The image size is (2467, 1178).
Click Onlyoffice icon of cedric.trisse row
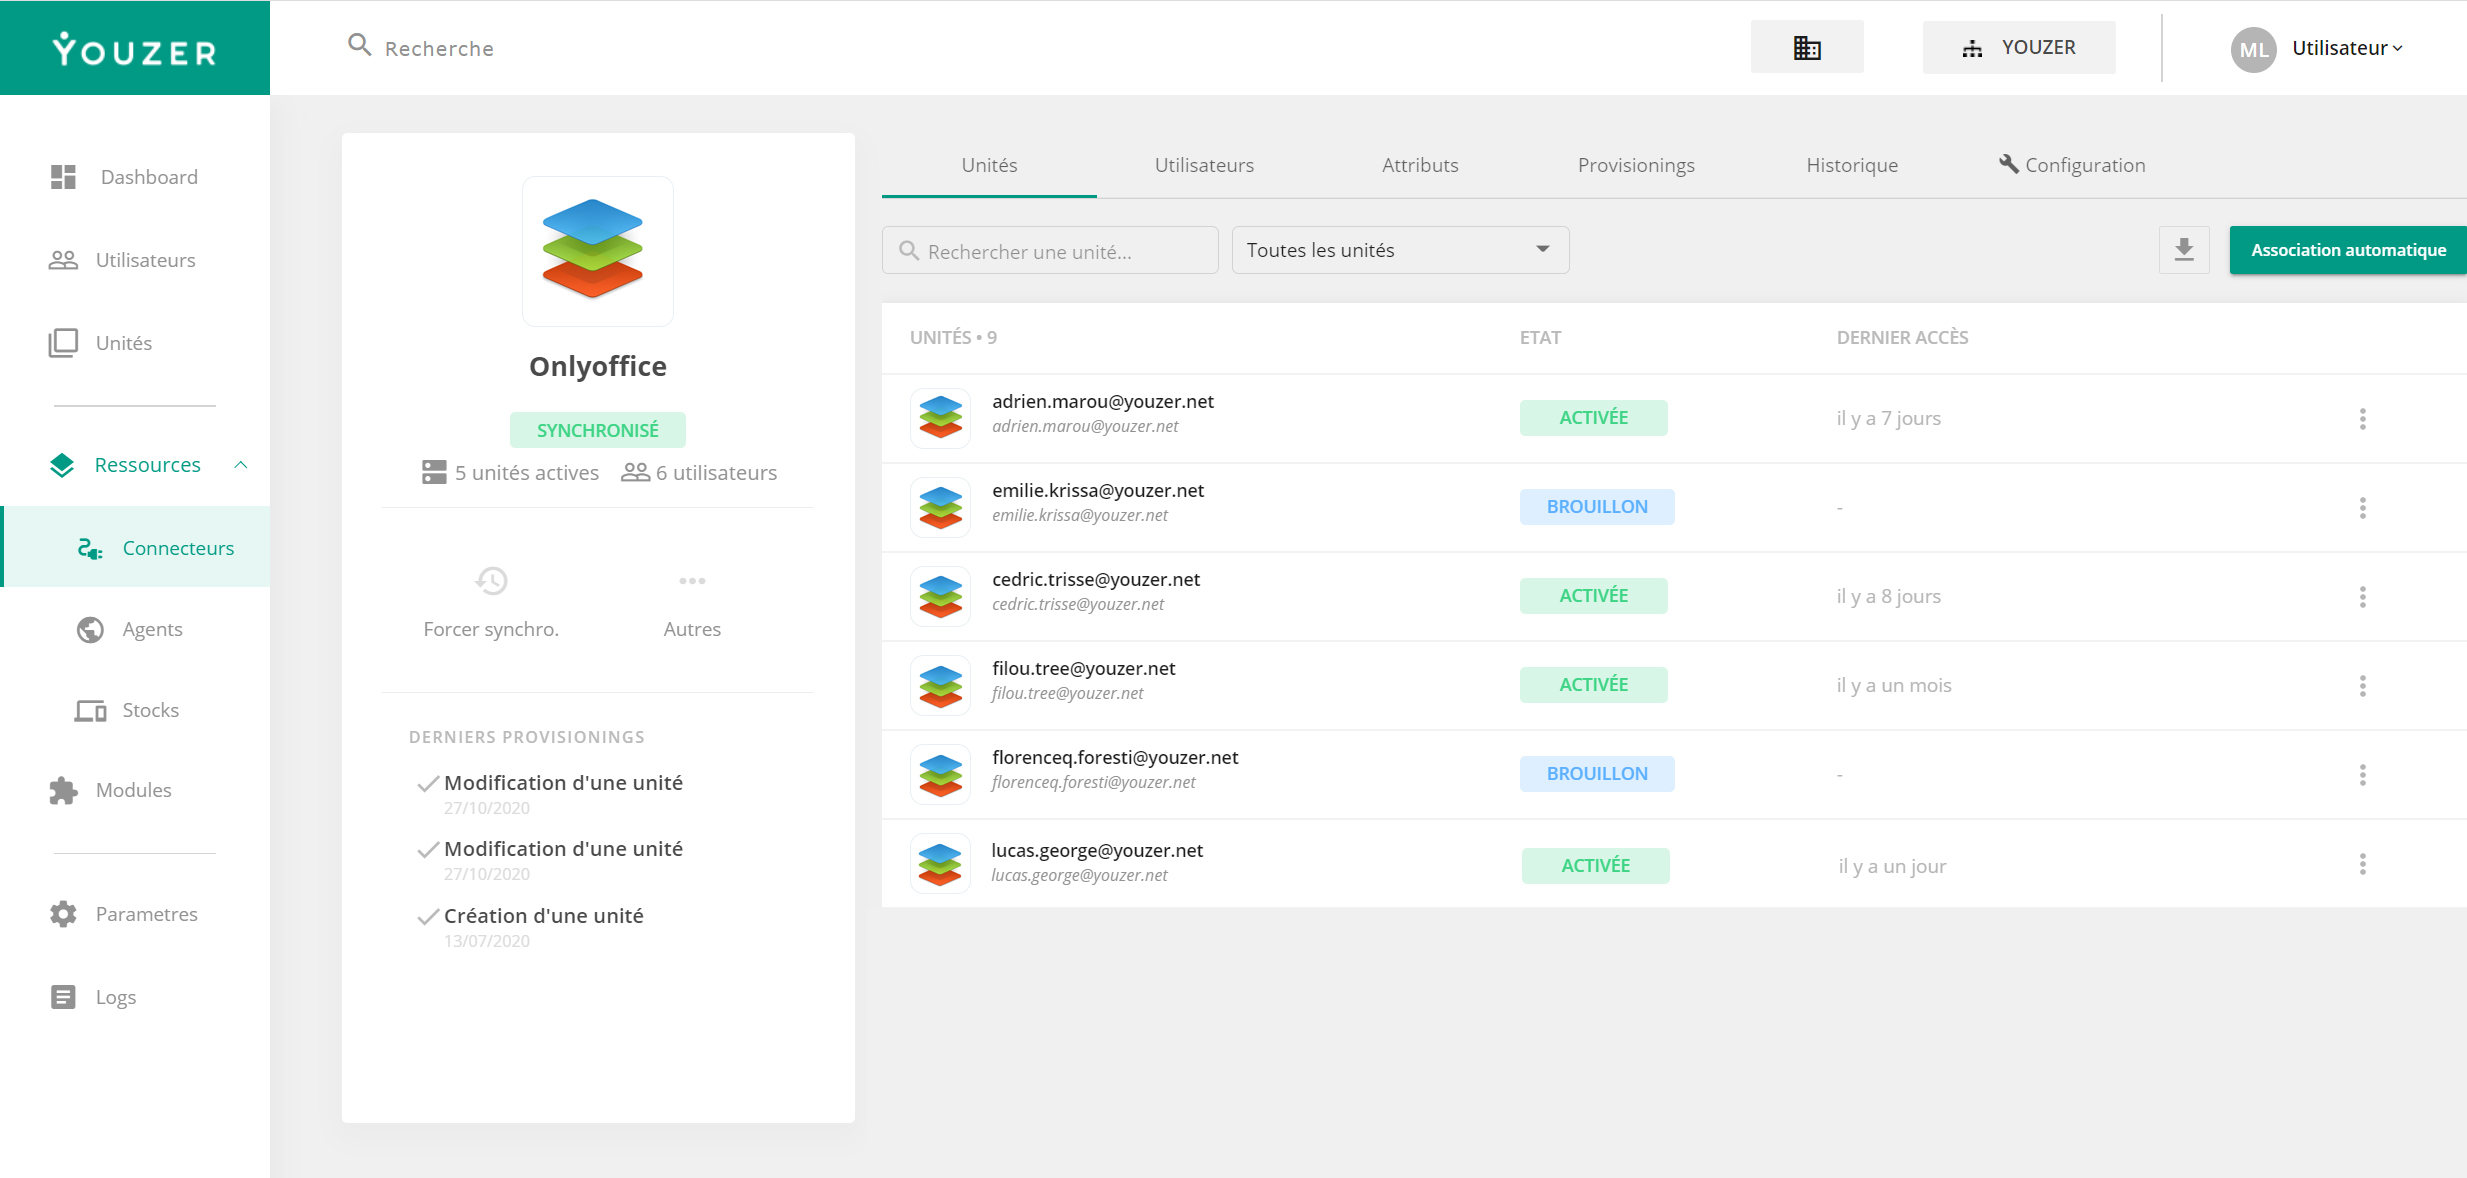click(940, 596)
